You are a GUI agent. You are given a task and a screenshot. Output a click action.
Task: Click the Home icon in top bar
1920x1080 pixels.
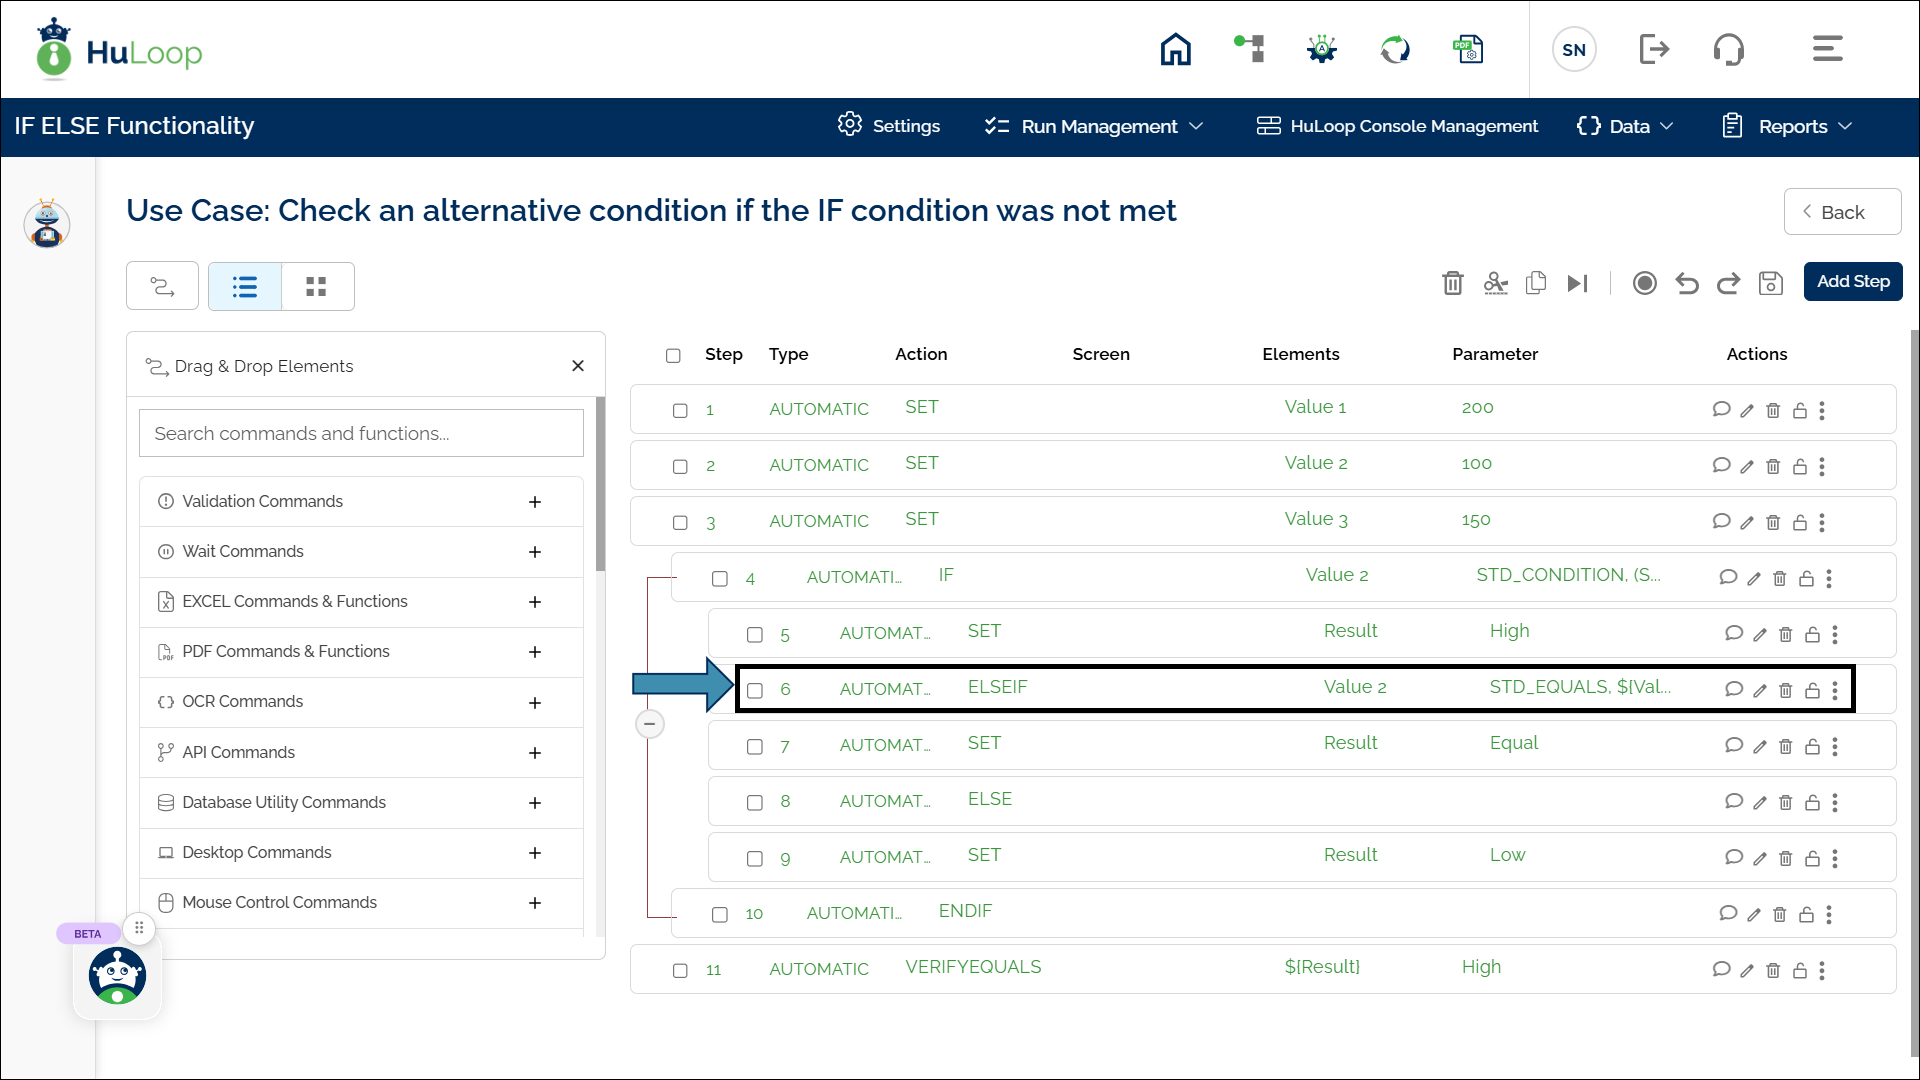point(1175,49)
